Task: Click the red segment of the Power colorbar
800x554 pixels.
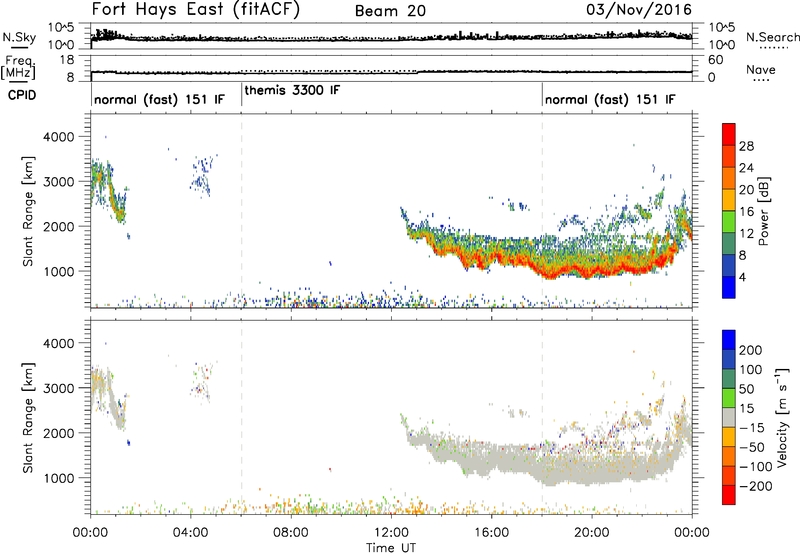Action: pyautogui.click(x=729, y=132)
